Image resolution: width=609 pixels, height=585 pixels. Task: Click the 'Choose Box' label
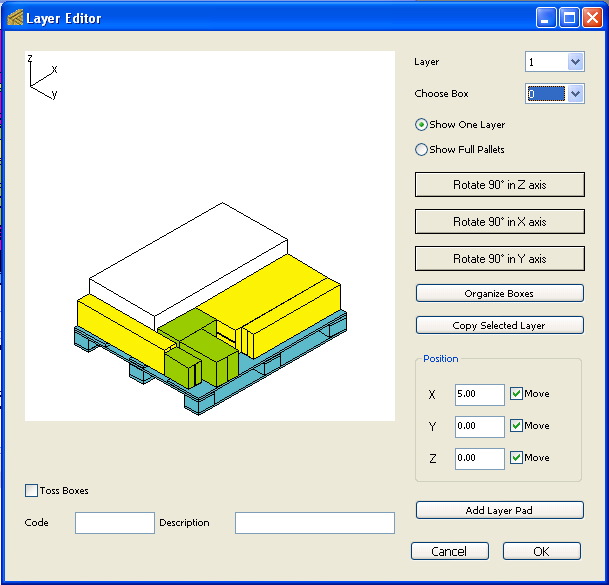441,94
